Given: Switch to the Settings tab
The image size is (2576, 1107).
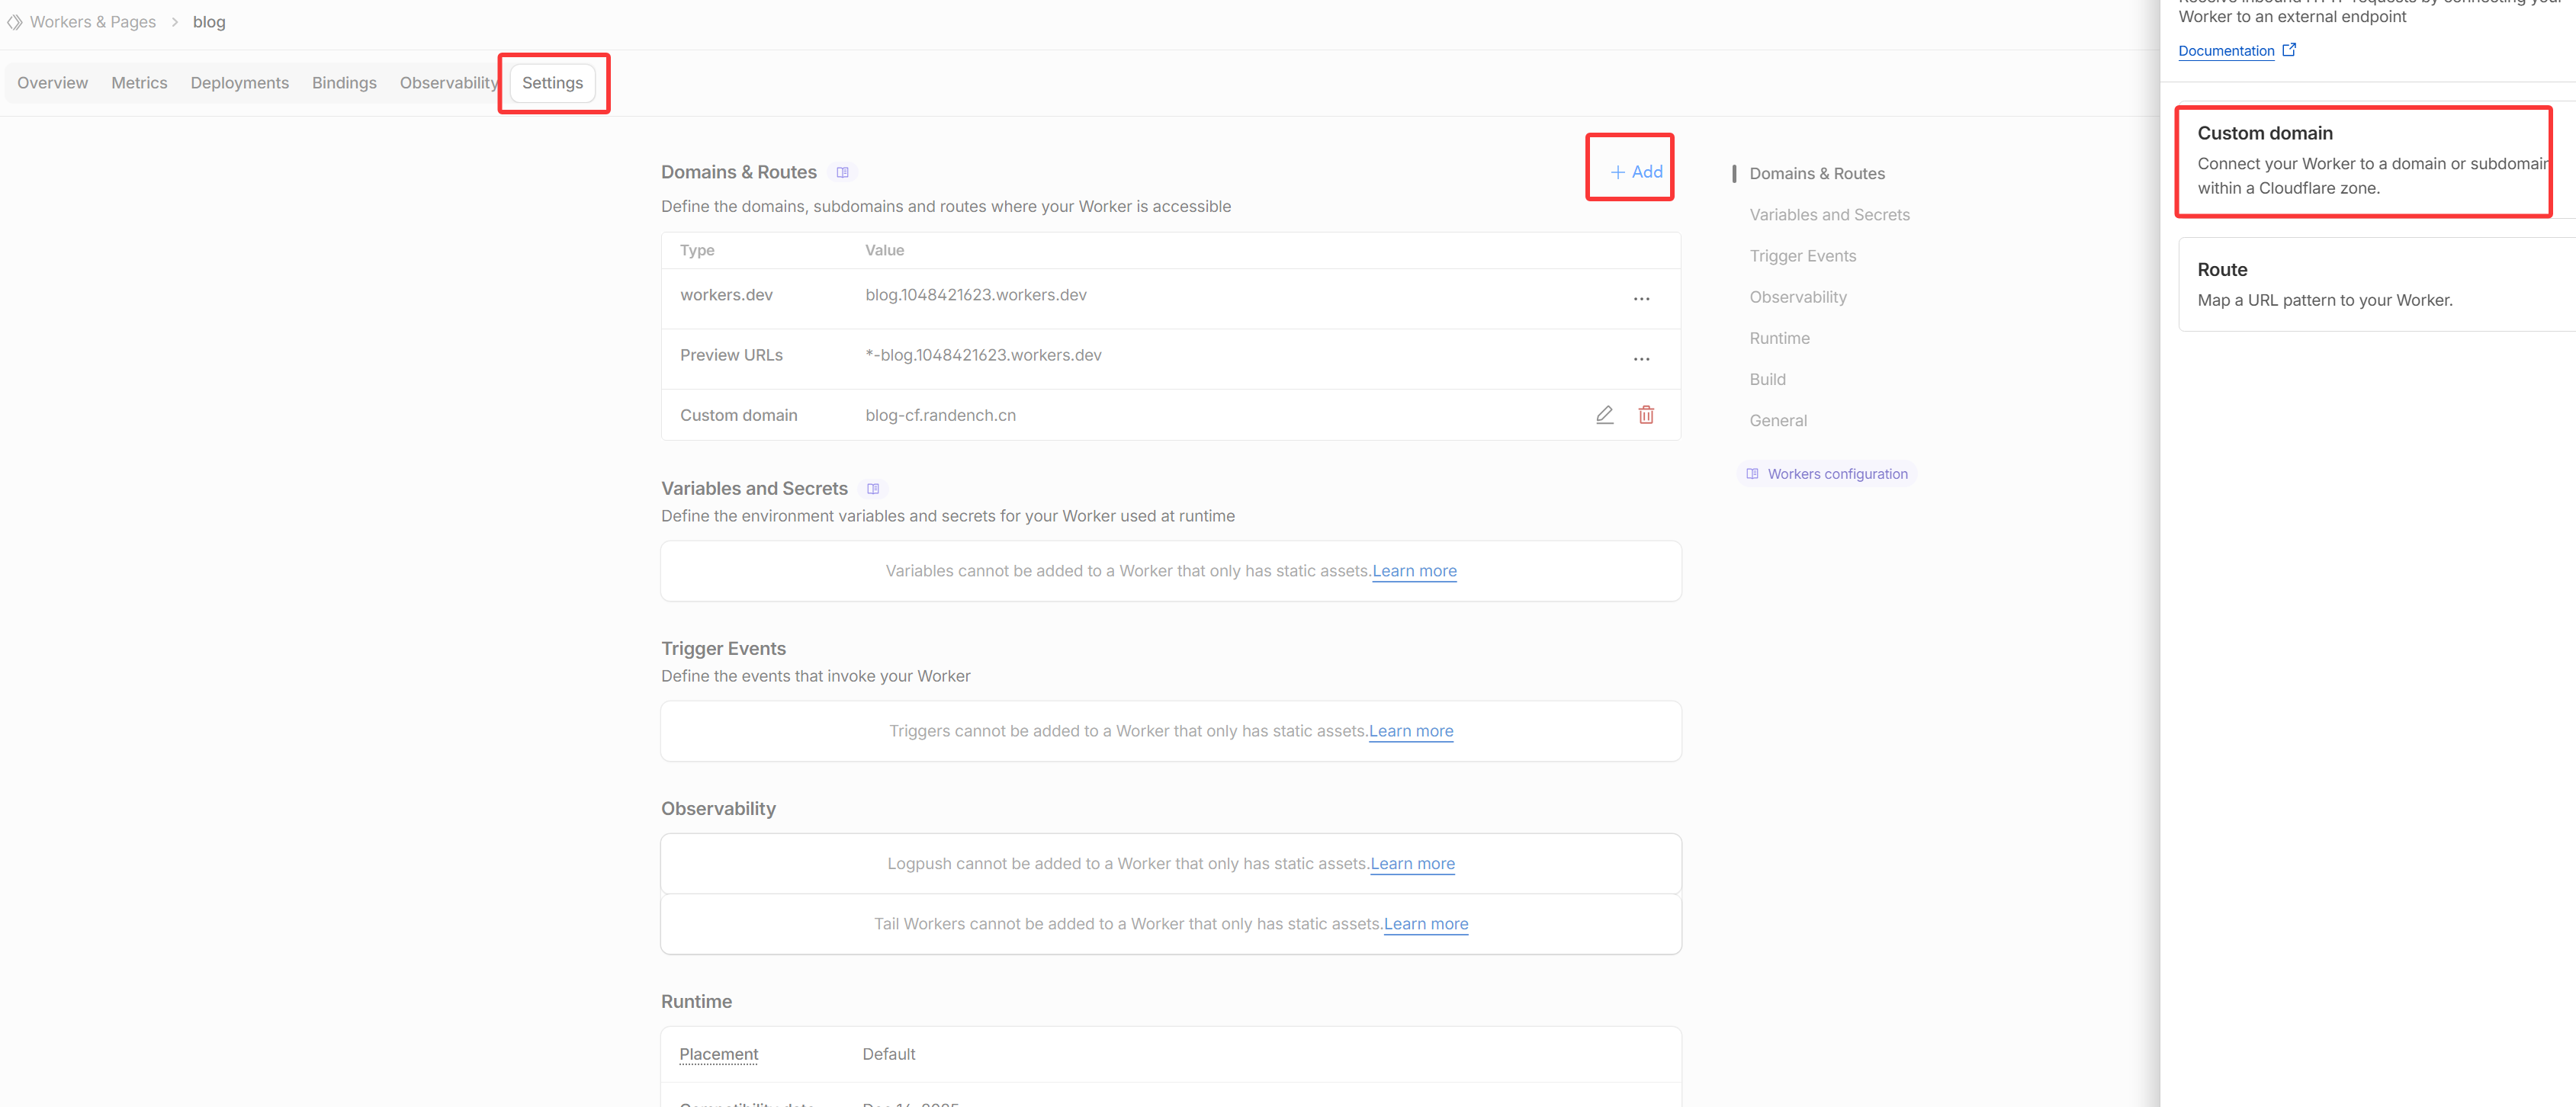Looking at the screenshot, I should click(x=552, y=83).
